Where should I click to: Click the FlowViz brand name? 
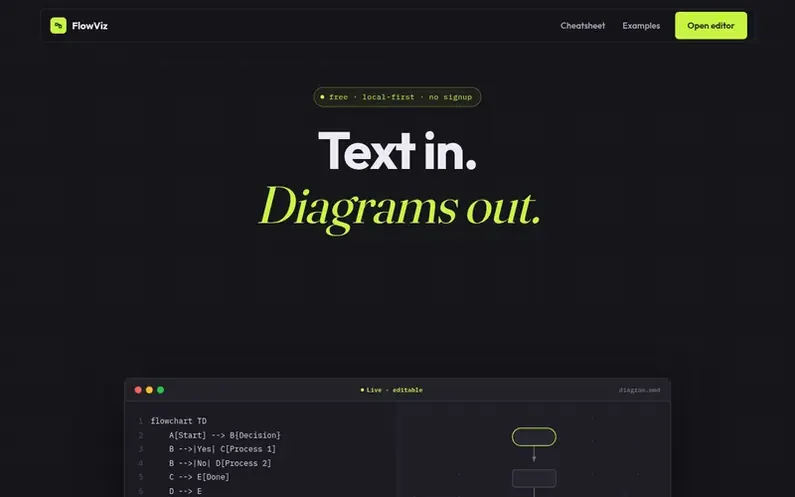click(90, 26)
